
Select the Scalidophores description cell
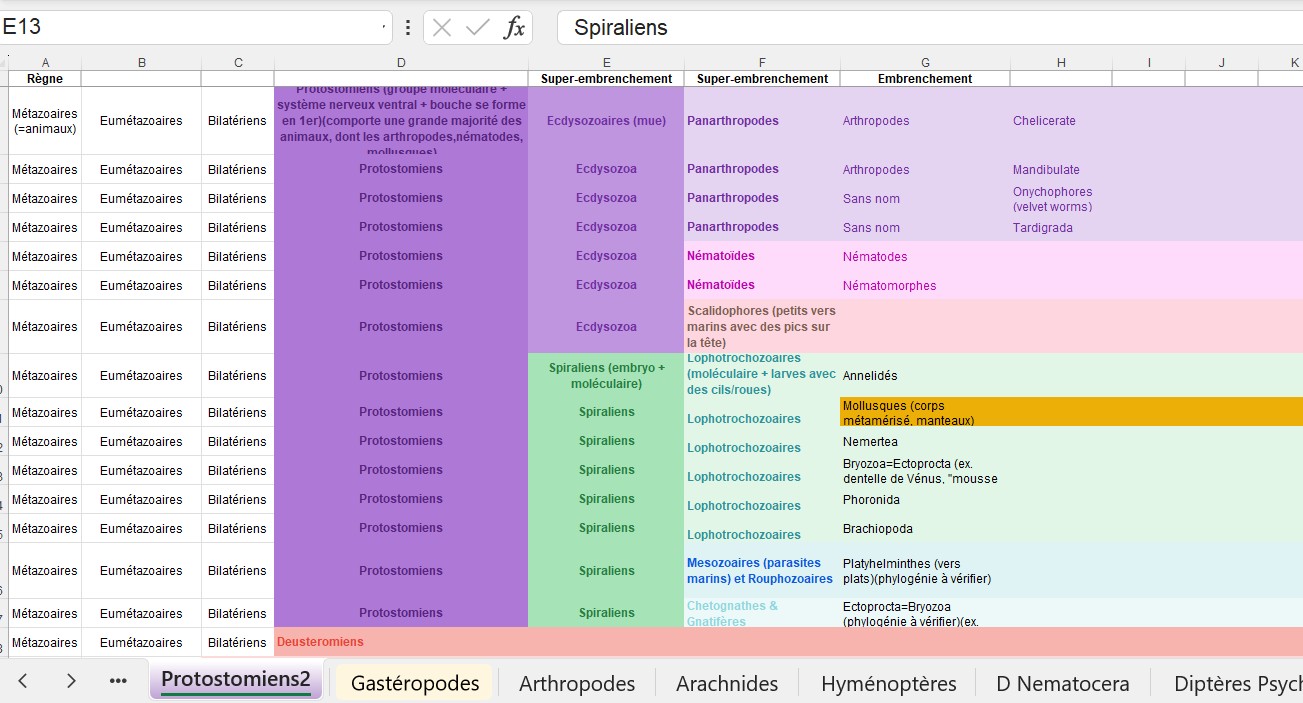point(762,327)
